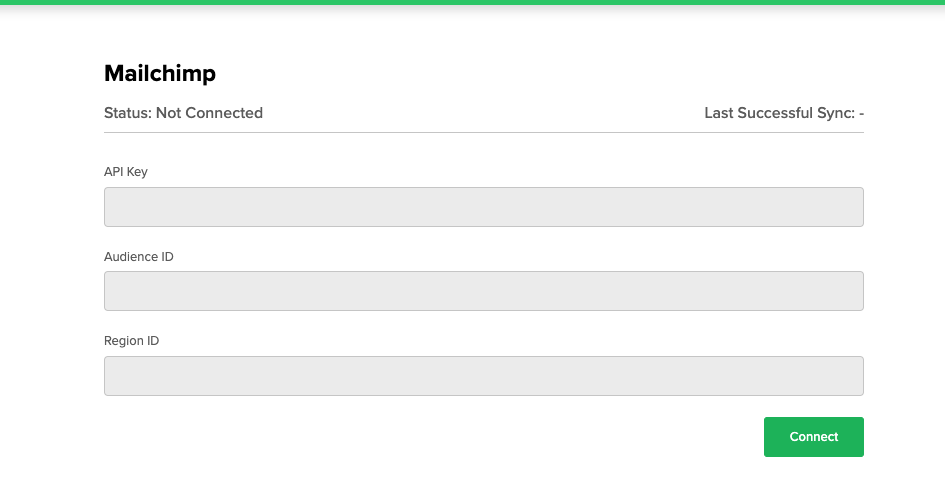Image resolution: width=945 pixels, height=498 pixels.
Task: Select the Audience ID text box
Action: (483, 291)
